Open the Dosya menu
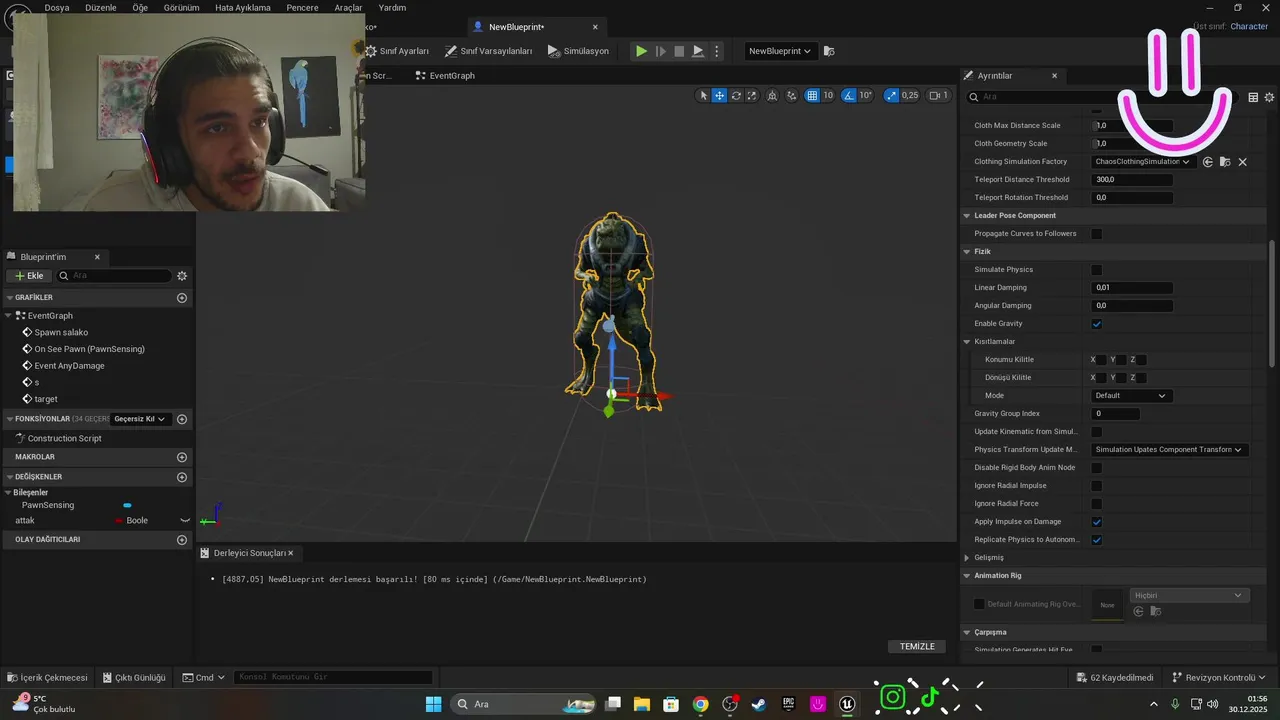The height and width of the screenshot is (720, 1280). pos(57,7)
